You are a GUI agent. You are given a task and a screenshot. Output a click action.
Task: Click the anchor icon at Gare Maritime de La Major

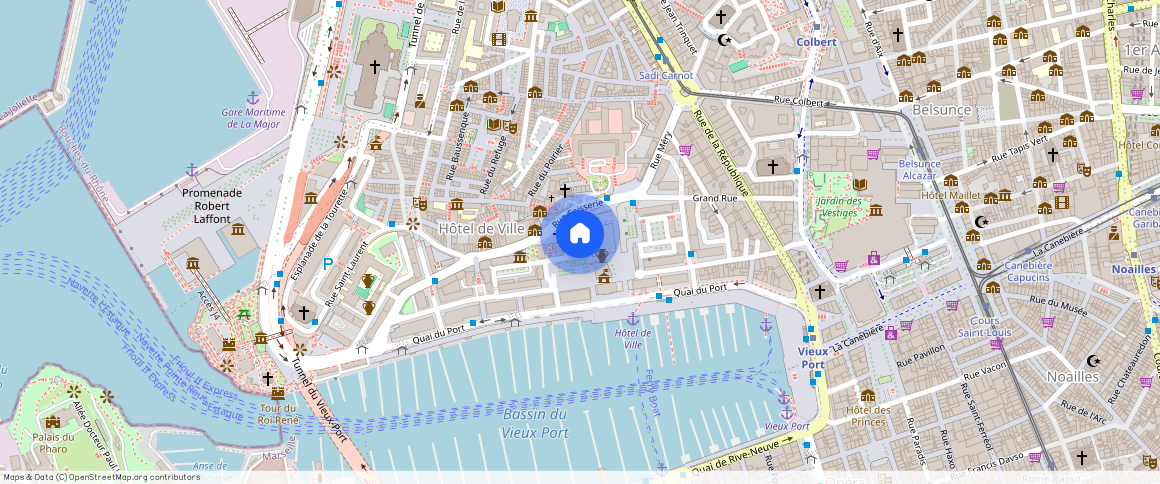point(252,97)
